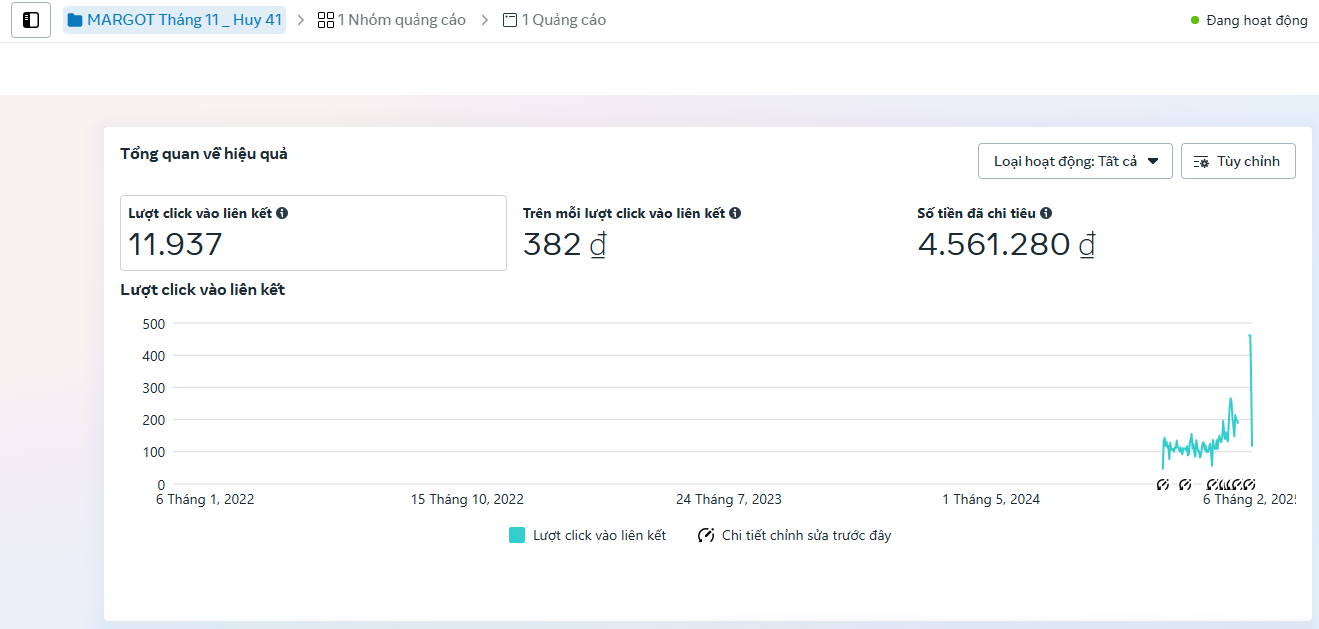
Task: Open the MARGOT Tháng 11 _ Huy 41 campaign
Action: 175,20
